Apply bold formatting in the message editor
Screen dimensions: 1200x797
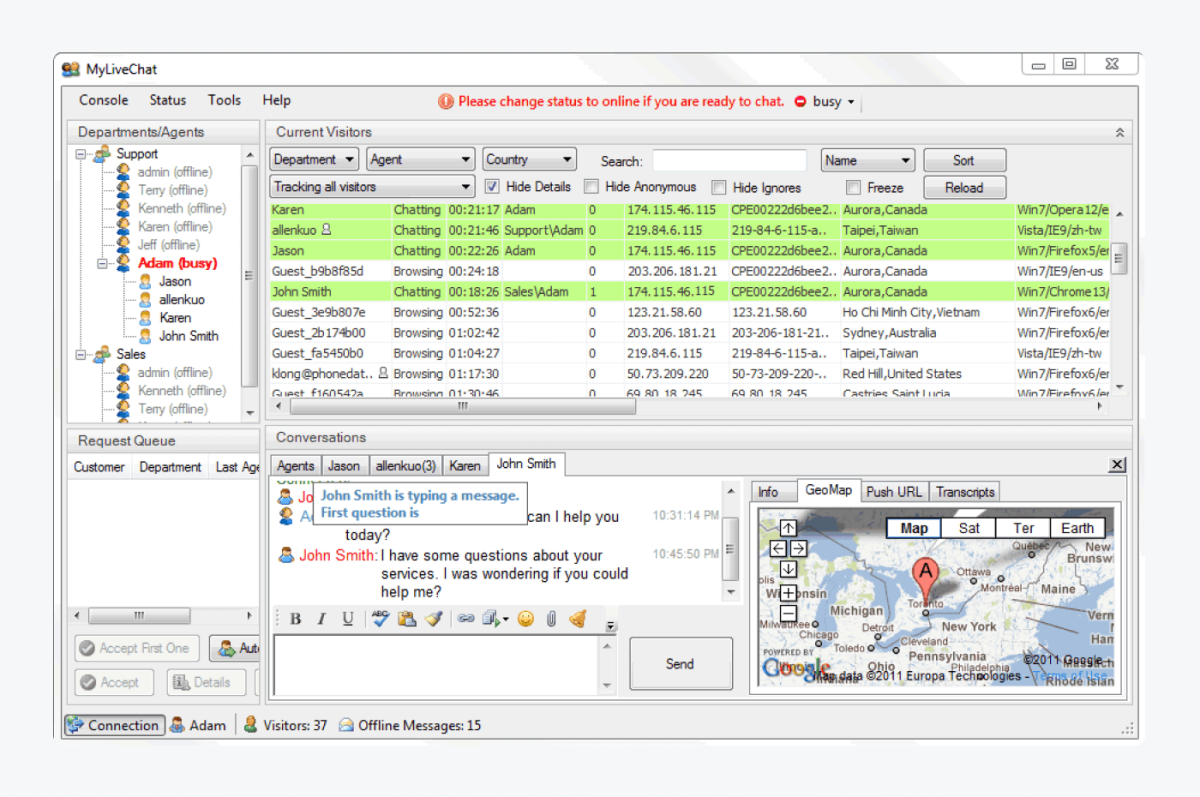coord(295,618)
